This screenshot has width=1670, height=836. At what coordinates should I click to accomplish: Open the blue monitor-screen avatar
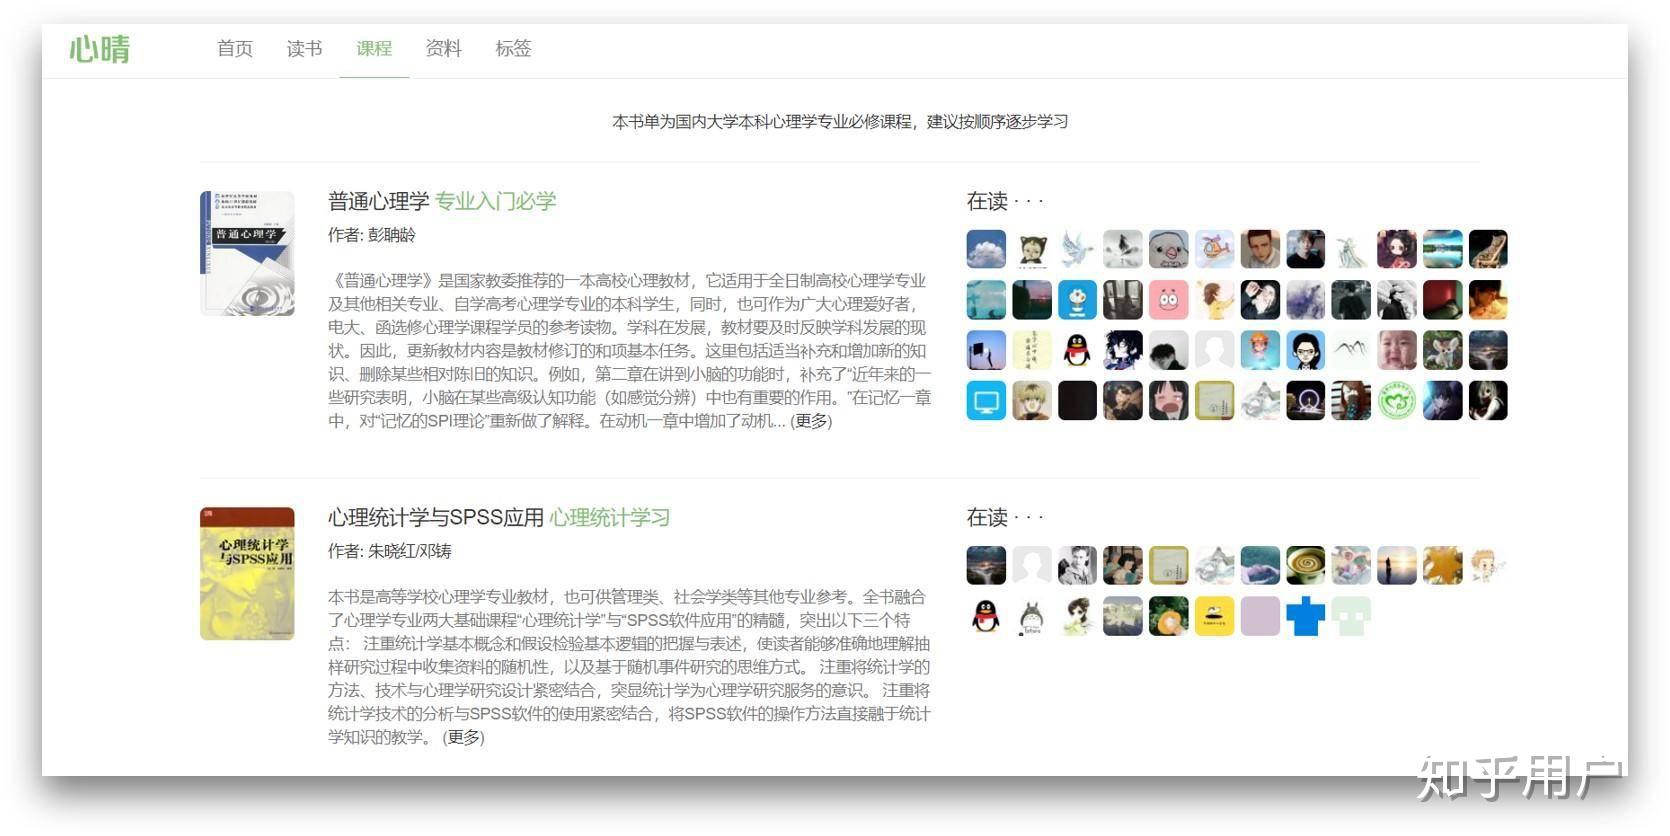tap(986, 401)
